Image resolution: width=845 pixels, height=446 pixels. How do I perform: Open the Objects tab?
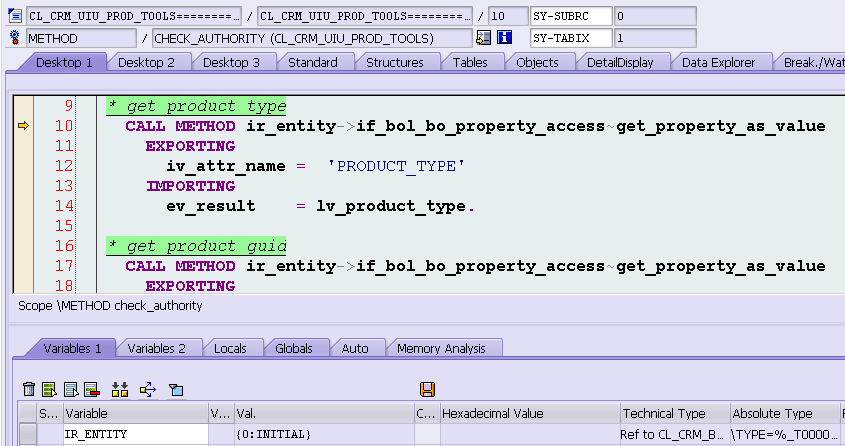(x=537, y=62)
